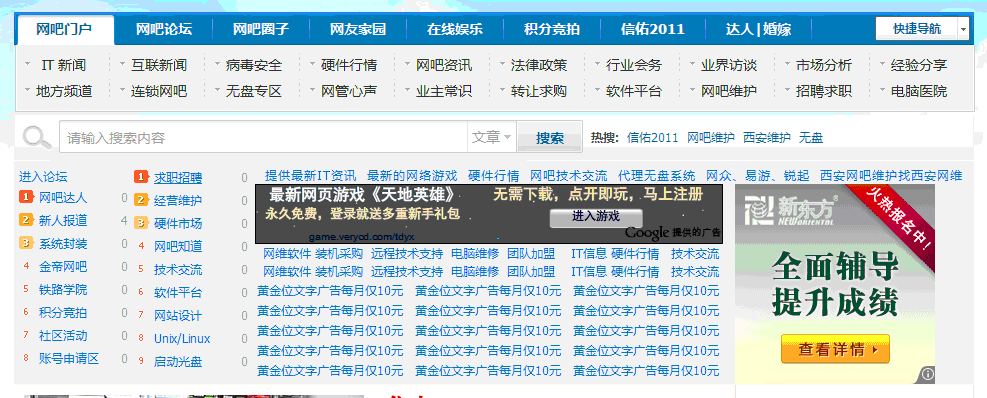The height and width of the screenshot is (398, 987).
Task: Click the 代理无盘系统 link
Action: tap(657, 176)
